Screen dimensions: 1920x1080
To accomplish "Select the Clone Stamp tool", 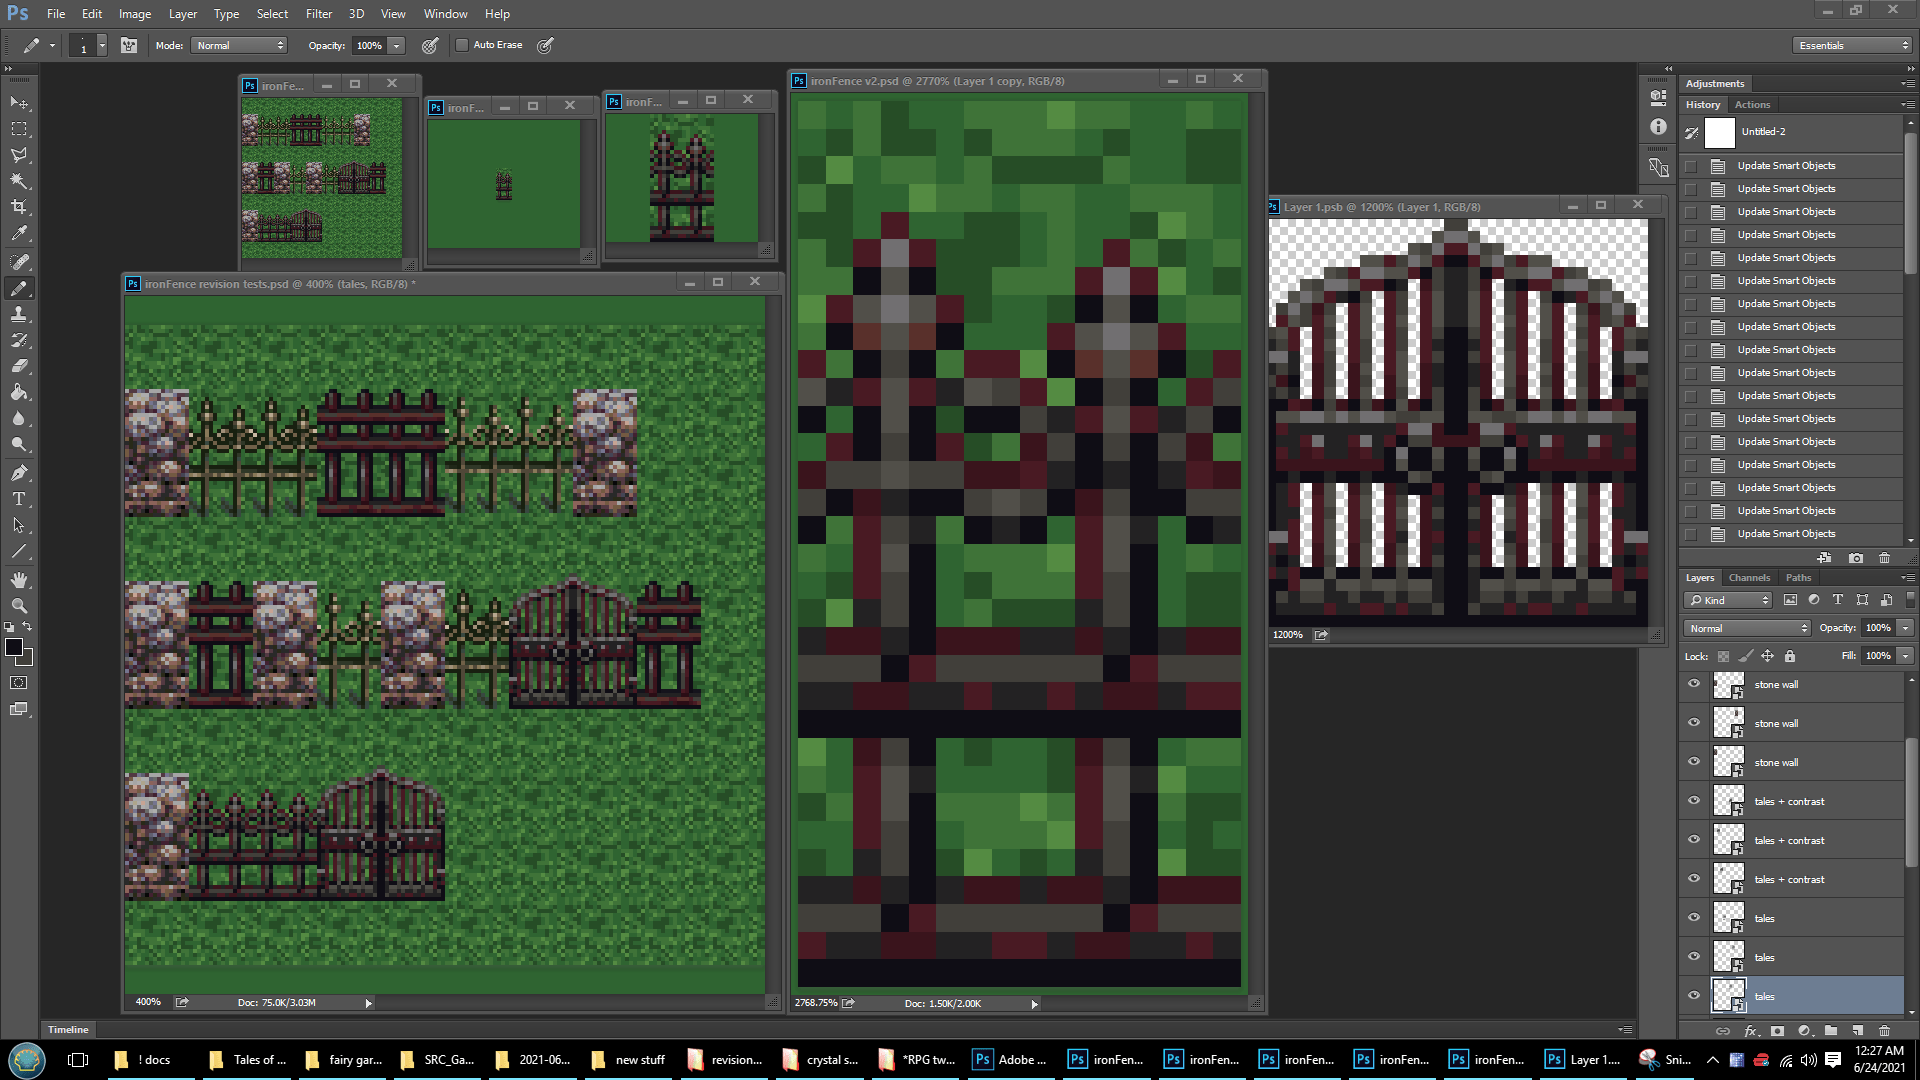I will pos(19,314).
